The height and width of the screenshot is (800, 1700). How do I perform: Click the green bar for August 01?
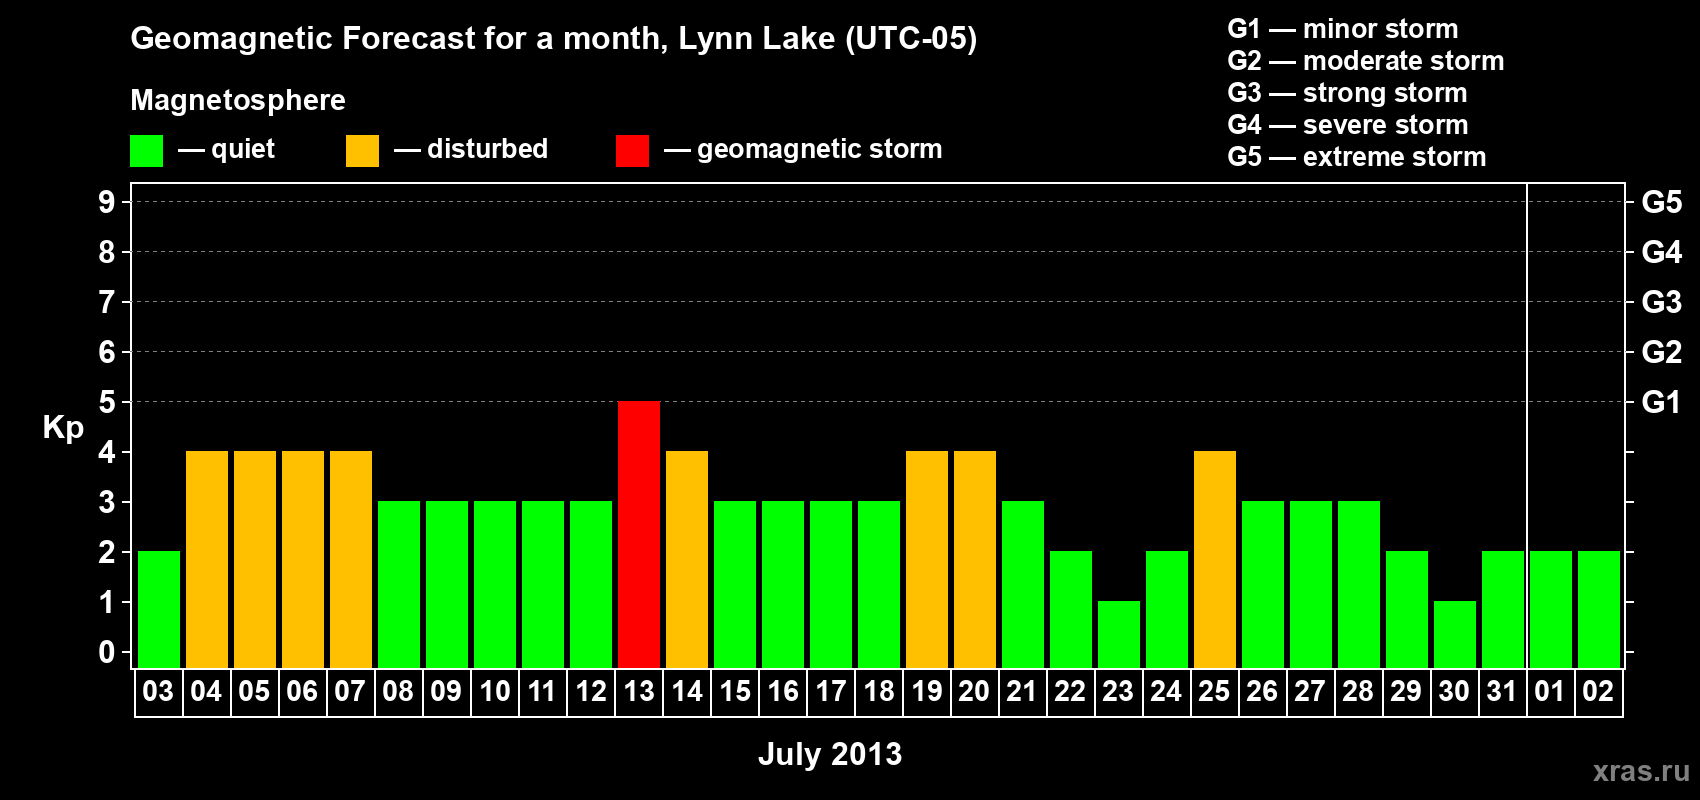[x=1551, y=609]
